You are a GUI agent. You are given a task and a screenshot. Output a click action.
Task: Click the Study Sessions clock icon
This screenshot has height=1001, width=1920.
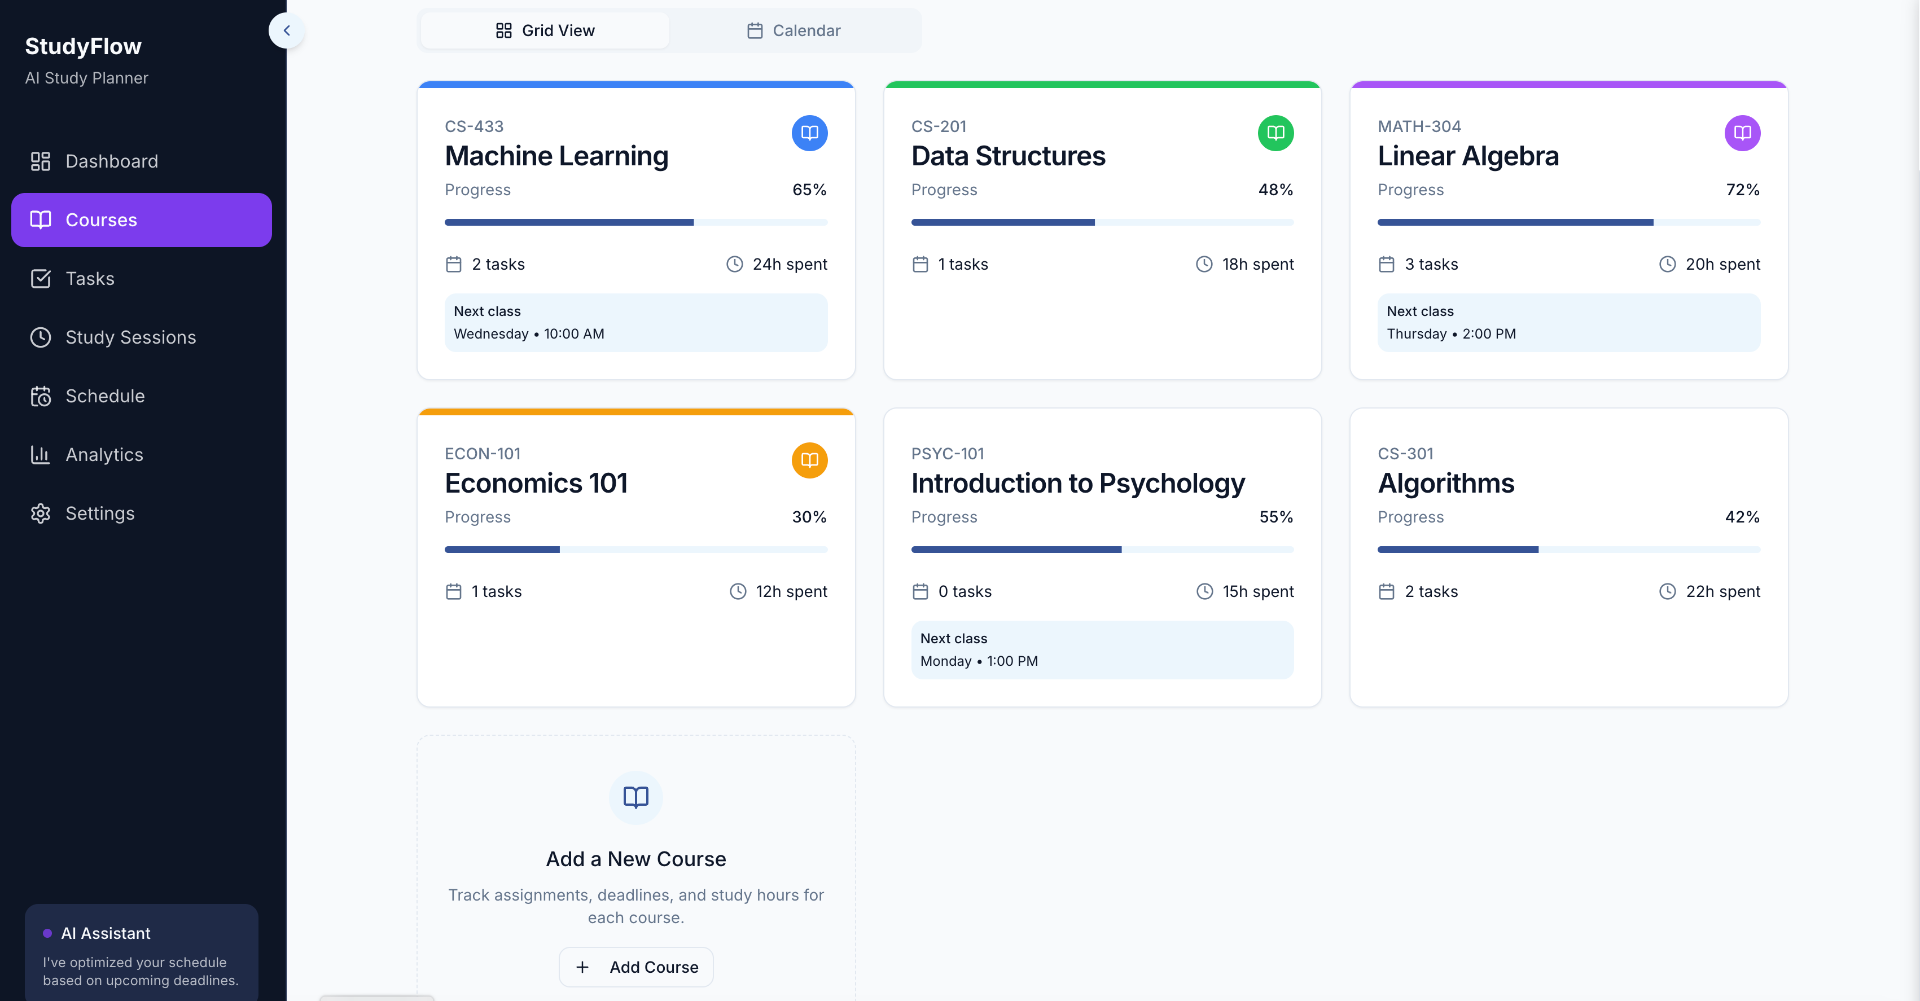40,338
